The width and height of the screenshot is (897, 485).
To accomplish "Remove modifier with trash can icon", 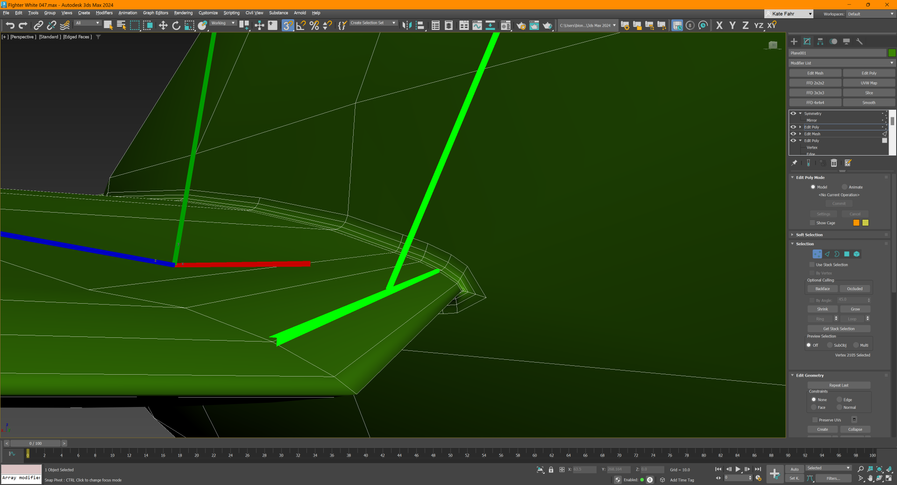I will point(834,163).
